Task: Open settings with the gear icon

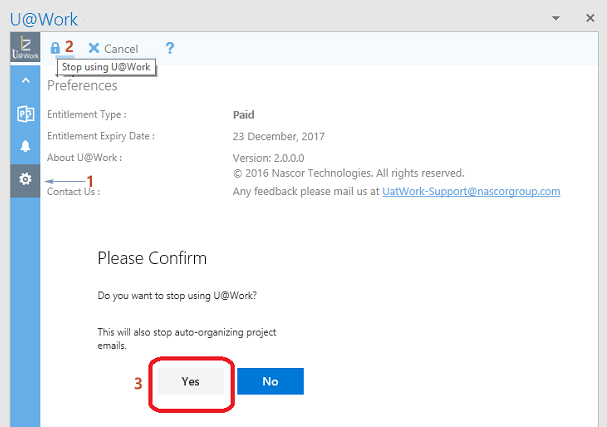Action: pos(25,180)
